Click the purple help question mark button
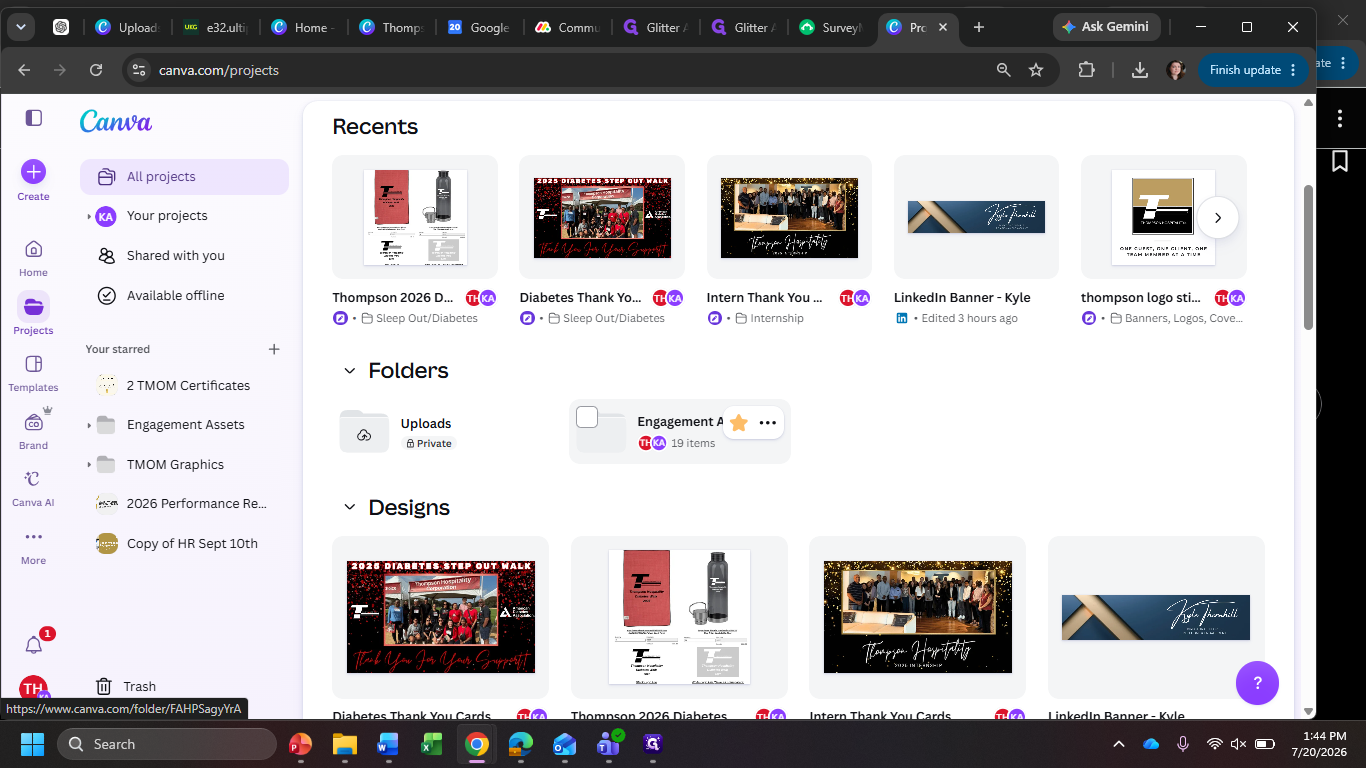The width and height of the screenshot is (1366, 768). click(1258, 684)
